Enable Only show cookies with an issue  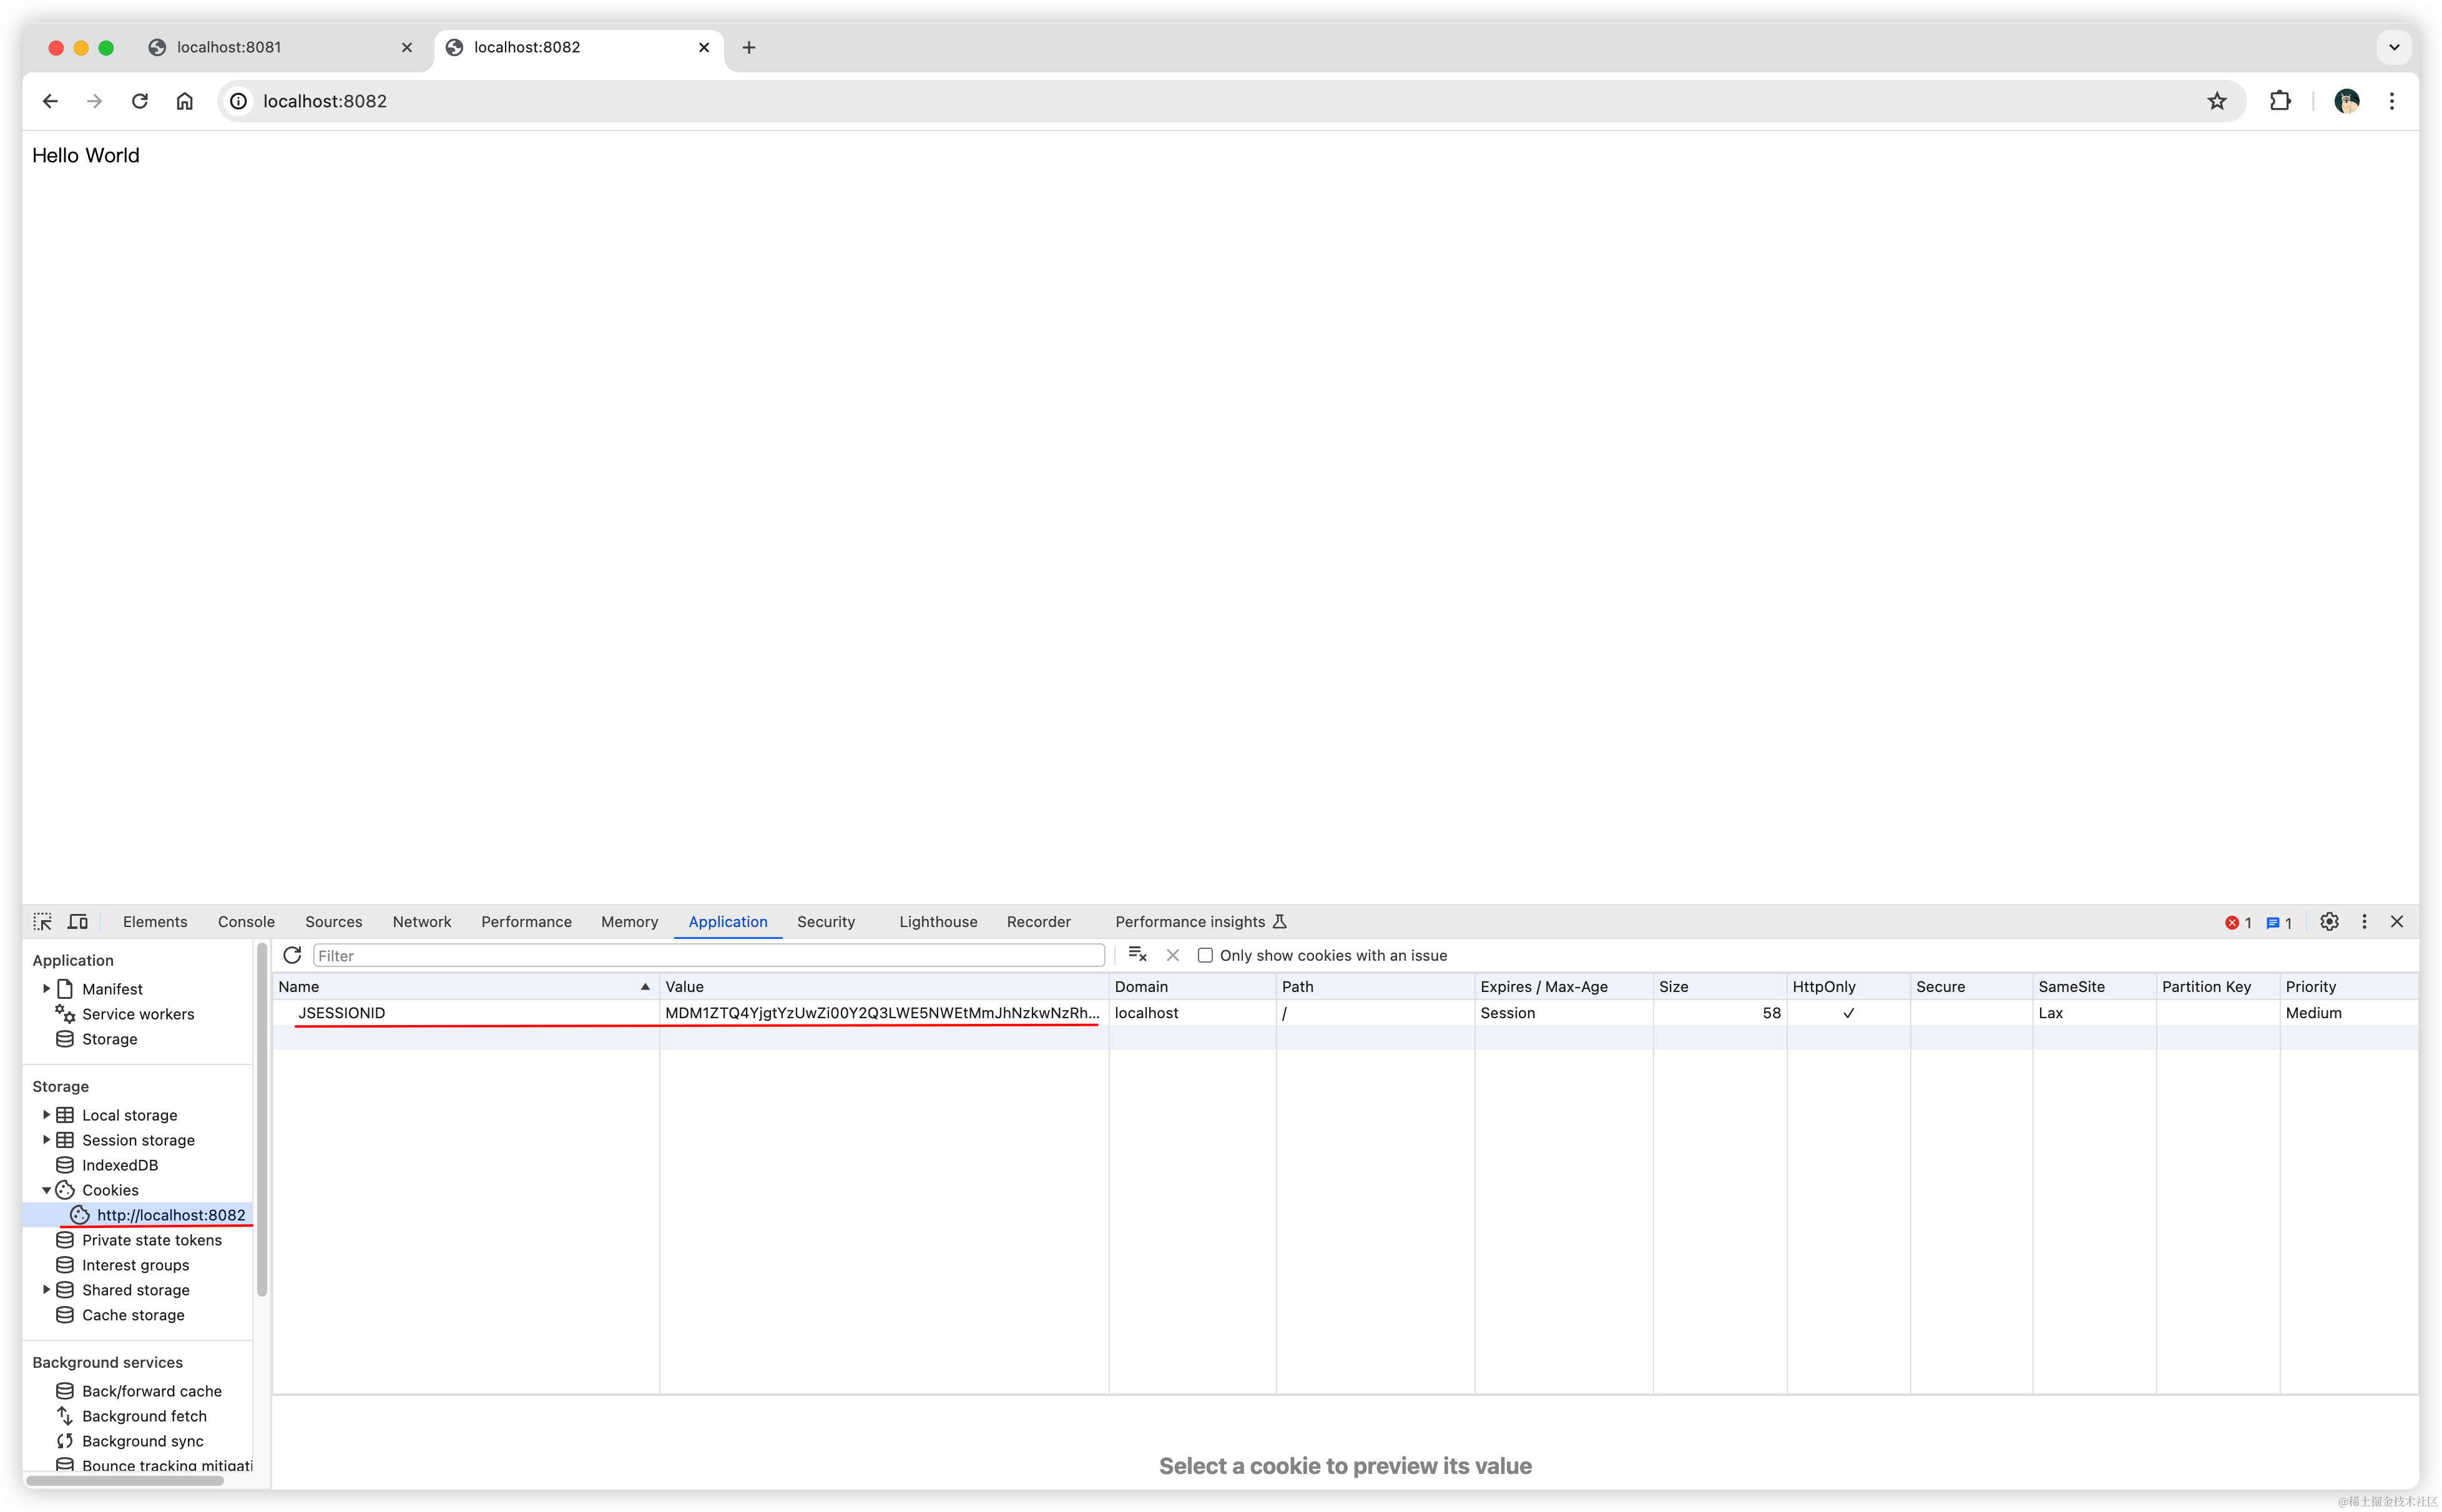(1205, 955)
